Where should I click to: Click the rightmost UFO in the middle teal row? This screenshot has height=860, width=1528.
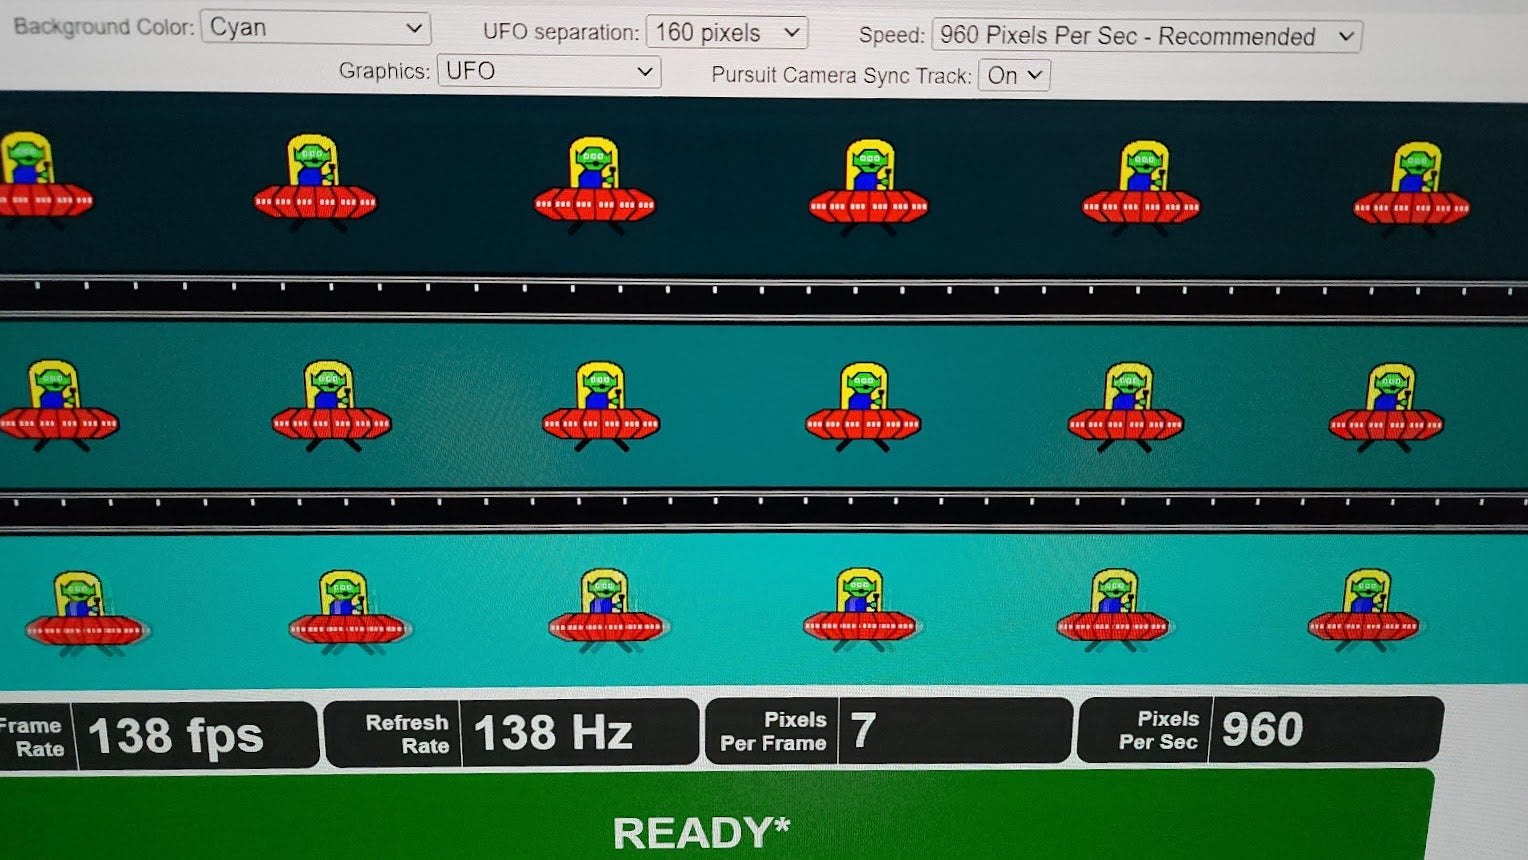[1387, 407]
